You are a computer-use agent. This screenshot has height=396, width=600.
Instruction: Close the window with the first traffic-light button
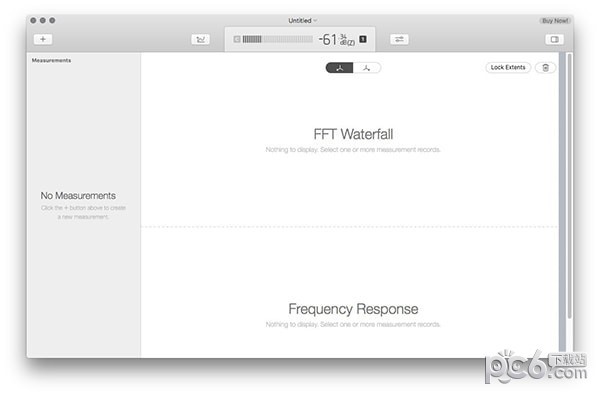33,20
